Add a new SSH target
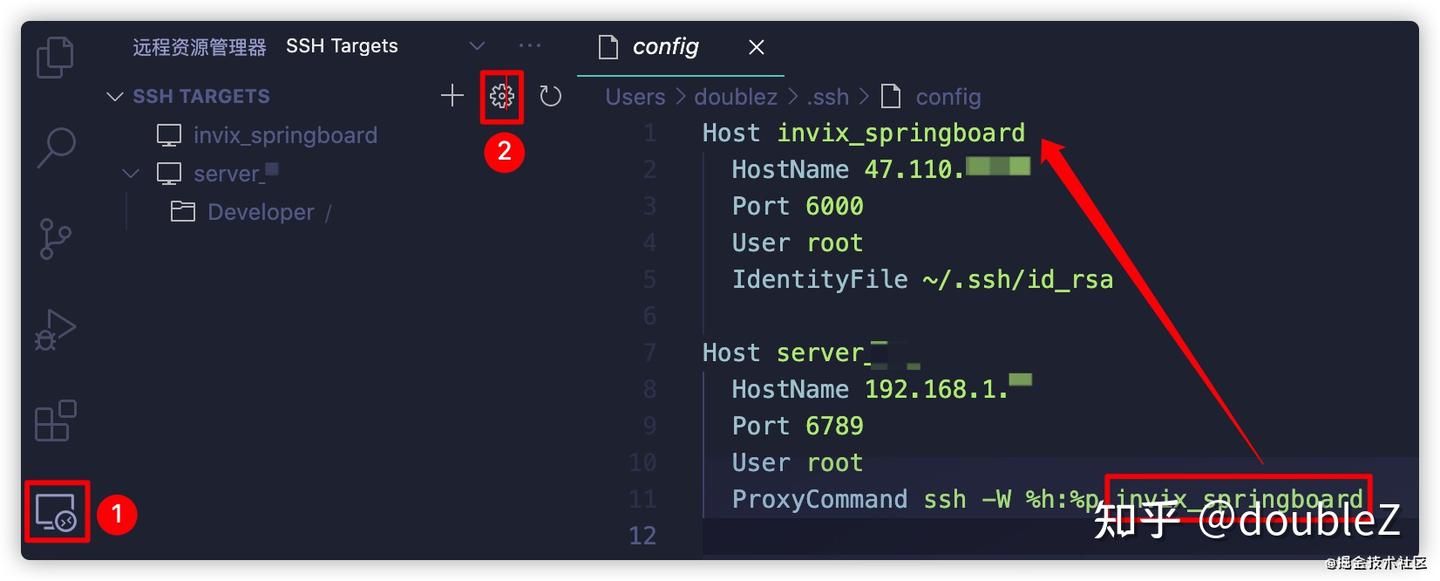This screenshot has width=1440, height=581. [x=452, y=95]
